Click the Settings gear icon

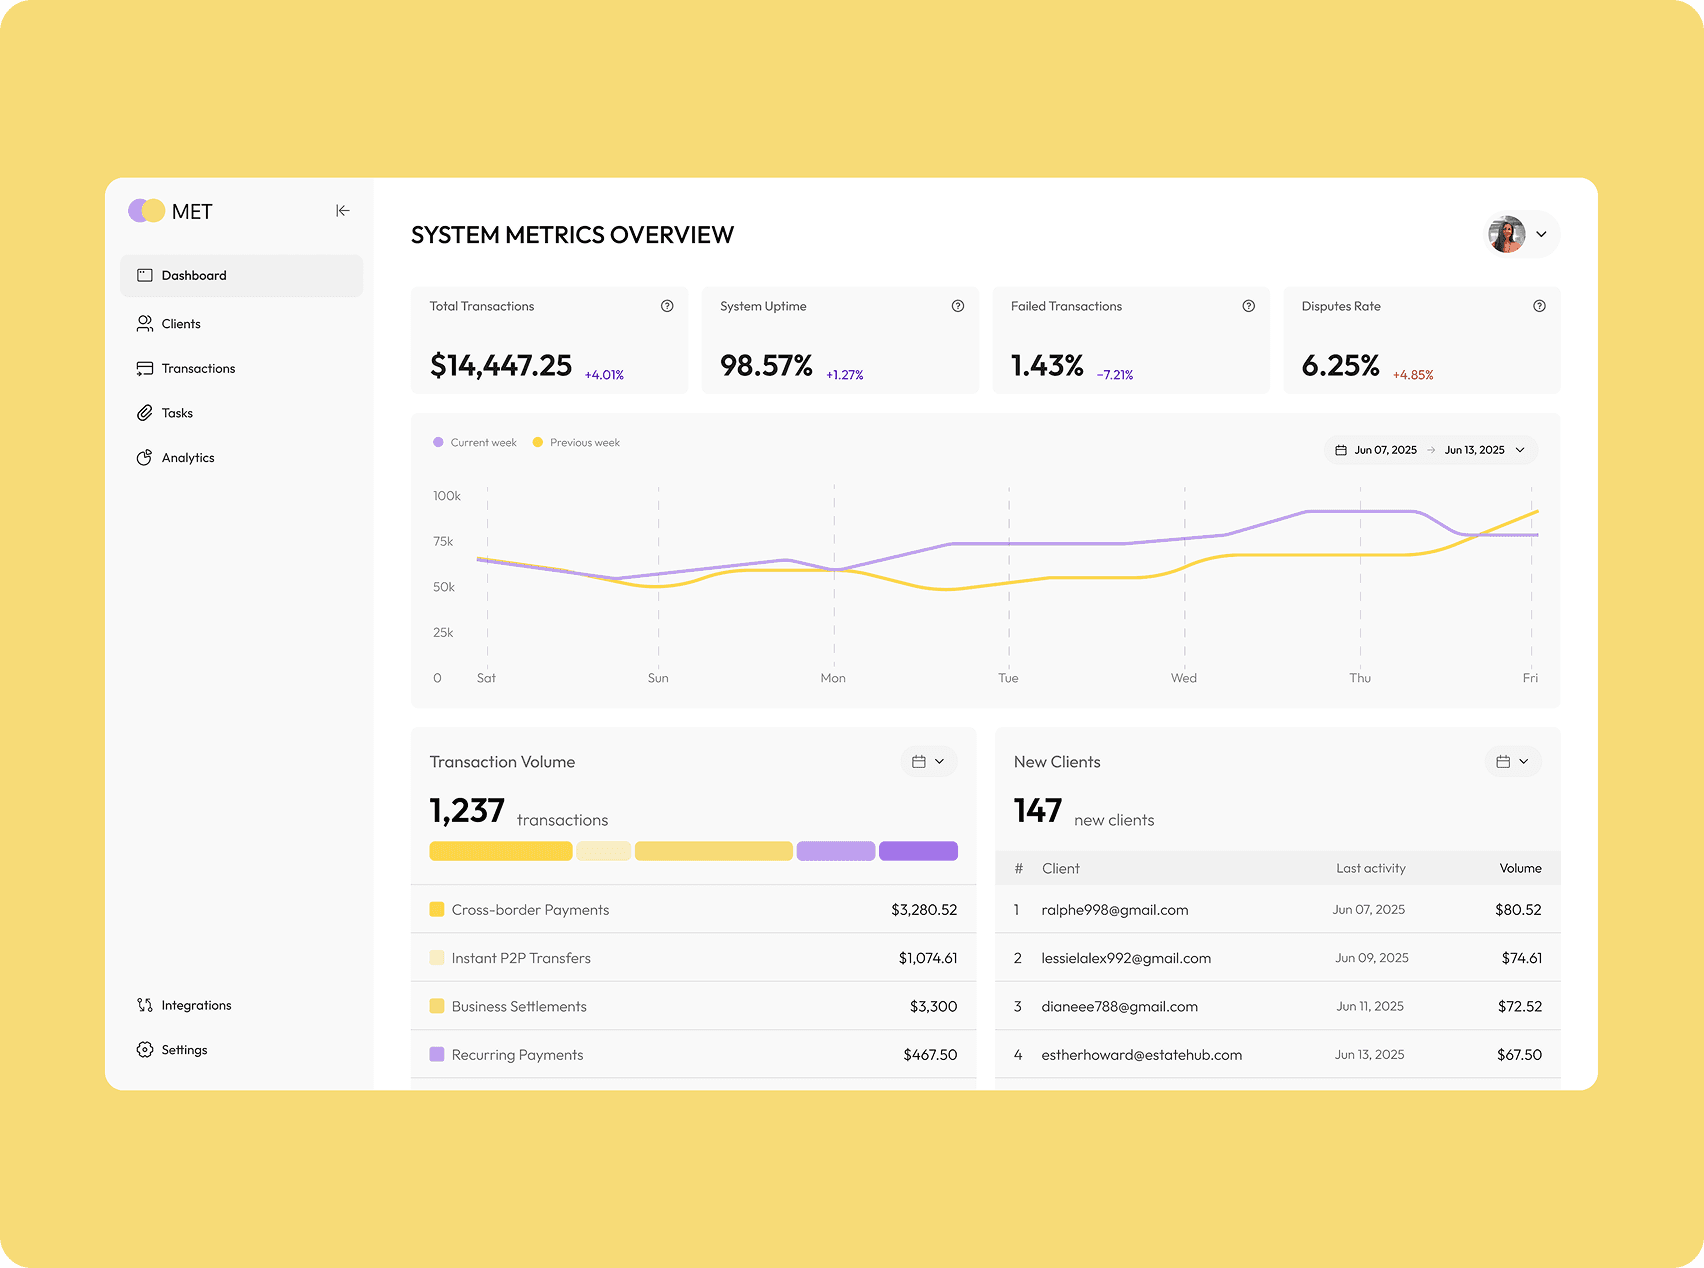click(x=145, y=1050)
